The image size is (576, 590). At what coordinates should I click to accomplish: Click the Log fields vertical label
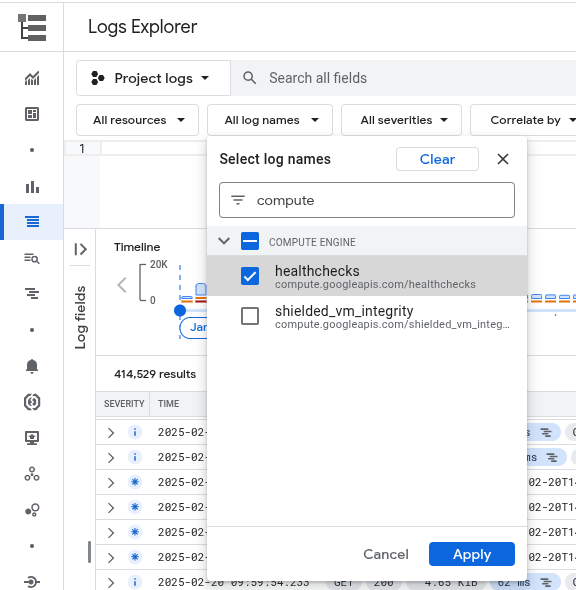[x=80, y=317]
